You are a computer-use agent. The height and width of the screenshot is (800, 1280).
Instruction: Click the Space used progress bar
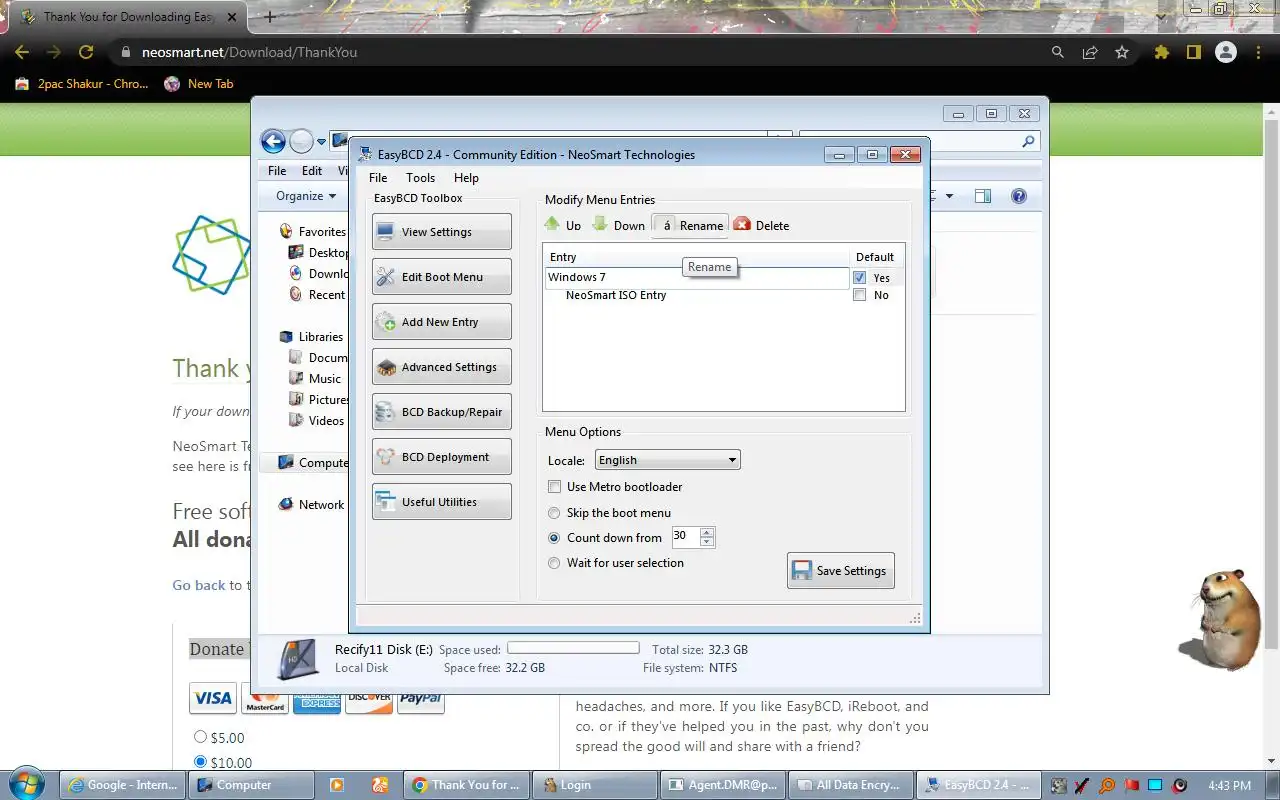[573, 648]
